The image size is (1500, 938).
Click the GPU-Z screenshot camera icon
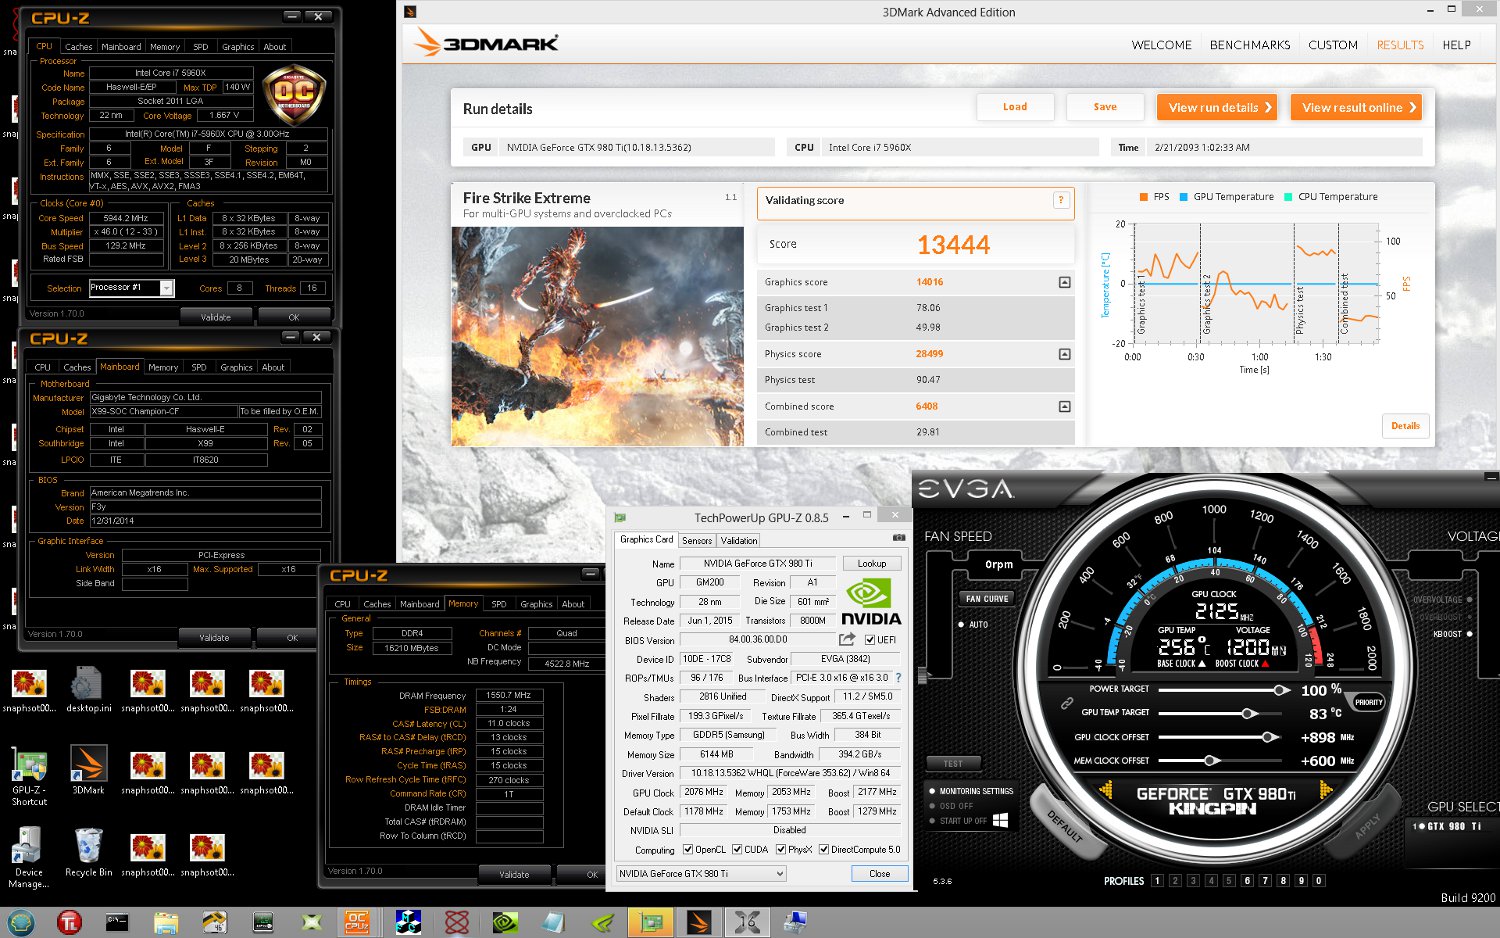click(x=898, y=538)
